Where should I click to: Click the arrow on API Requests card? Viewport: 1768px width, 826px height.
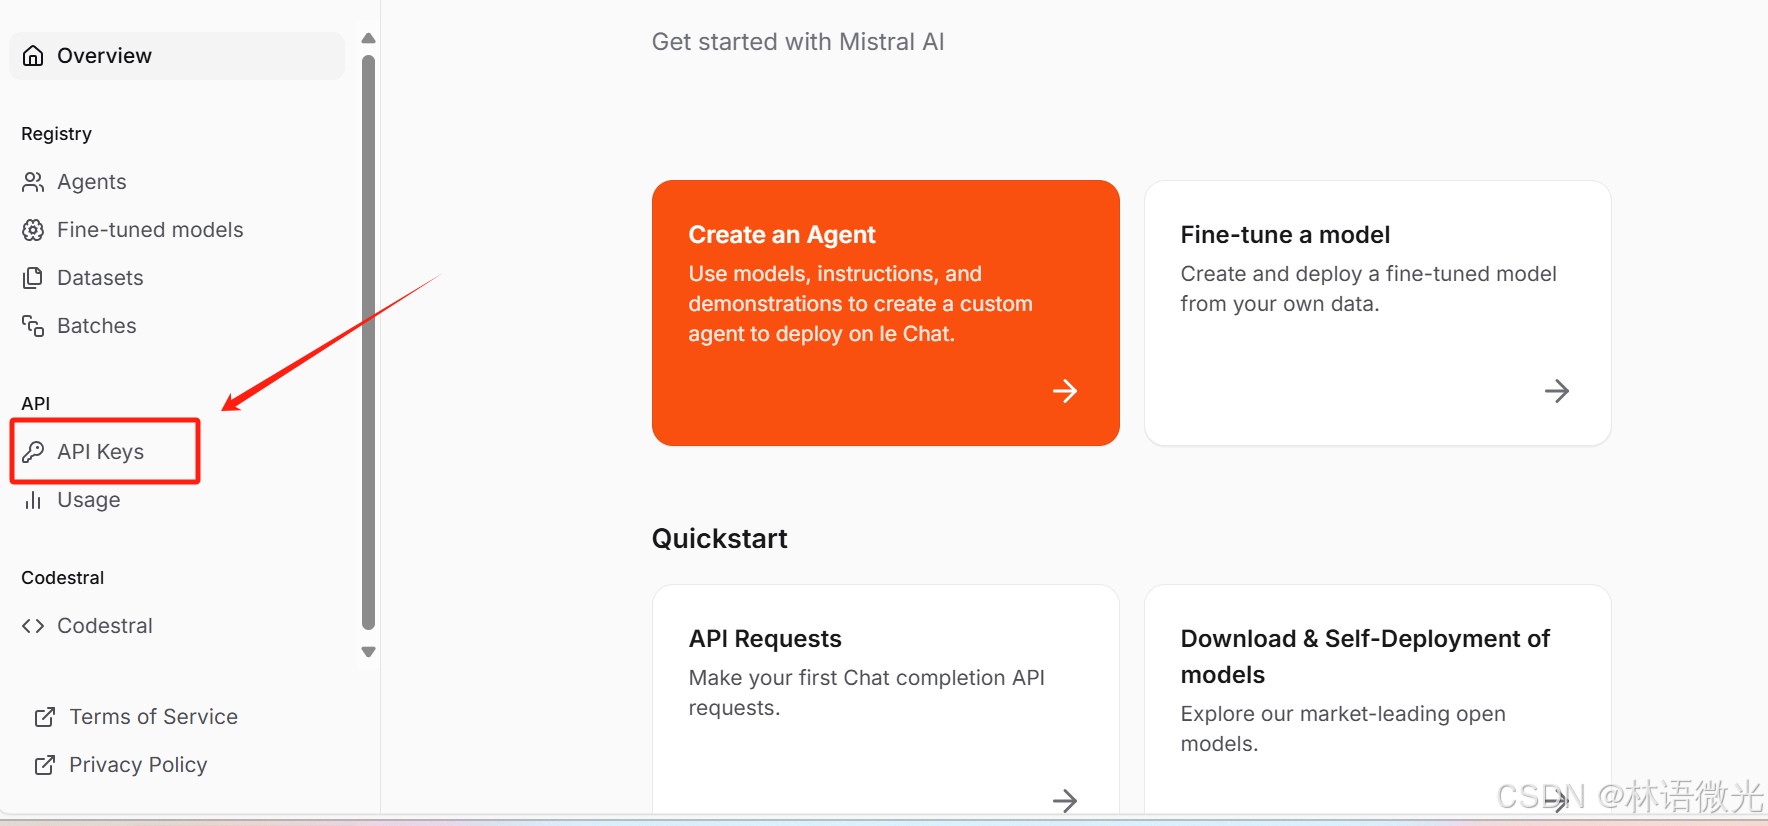pos(1065,800)
